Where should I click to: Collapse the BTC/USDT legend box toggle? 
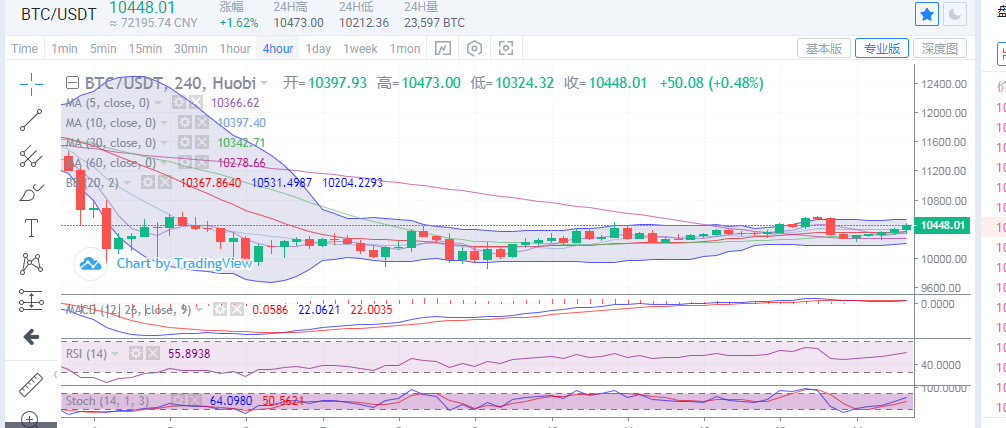click(x=73, y=83)
